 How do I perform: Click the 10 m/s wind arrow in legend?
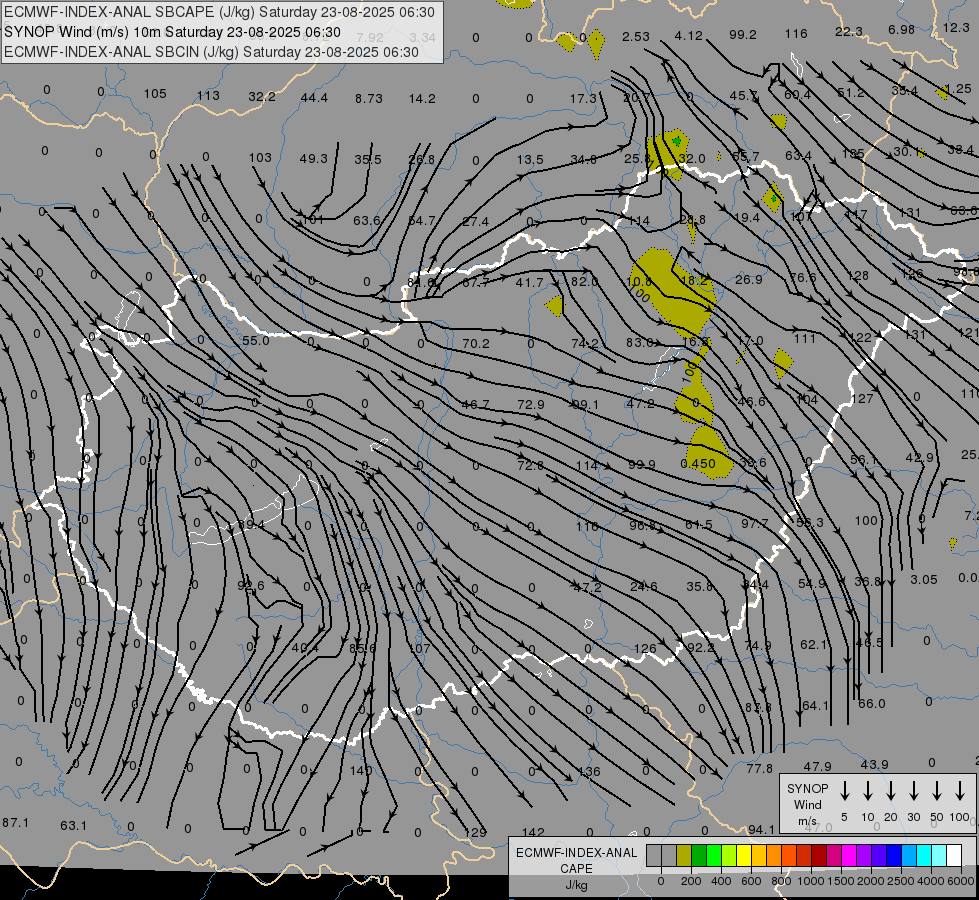coord(868,791)
